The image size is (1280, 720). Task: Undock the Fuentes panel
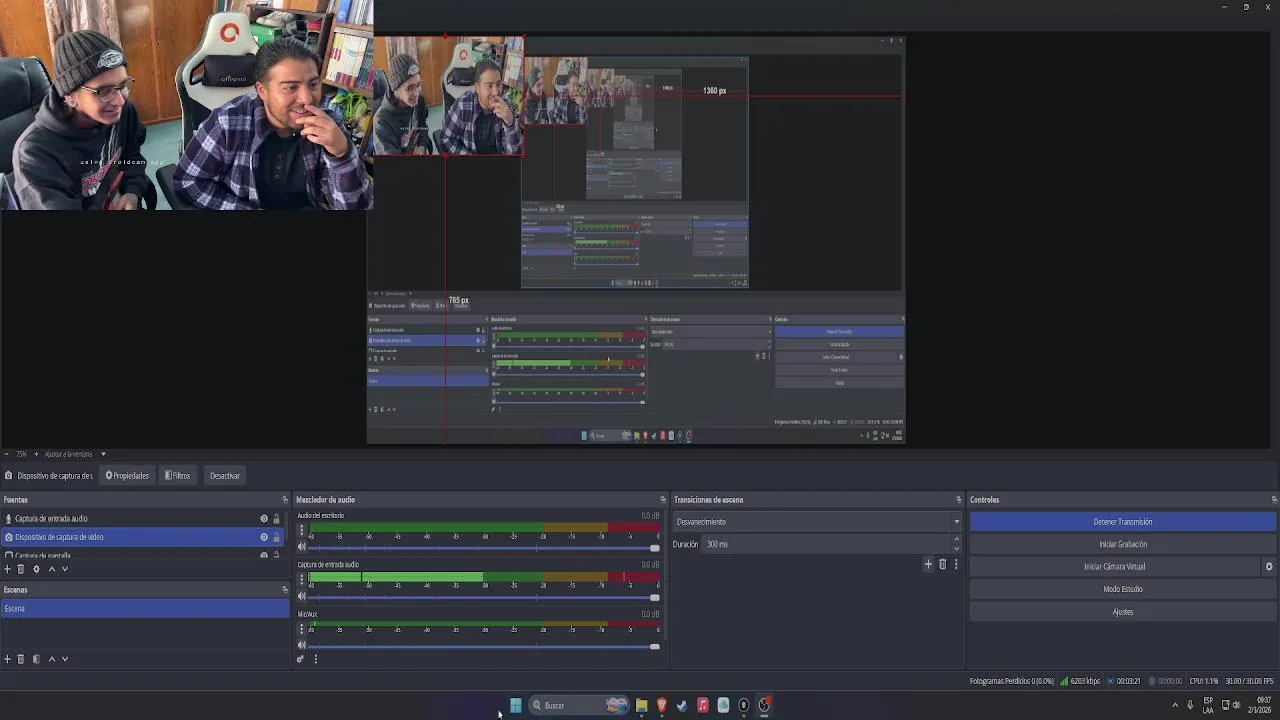click(x=285, y=500)
